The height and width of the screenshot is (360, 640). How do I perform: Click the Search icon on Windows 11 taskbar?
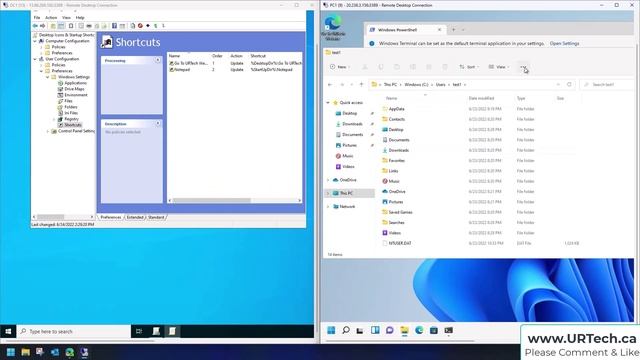[x=346, y=330]
